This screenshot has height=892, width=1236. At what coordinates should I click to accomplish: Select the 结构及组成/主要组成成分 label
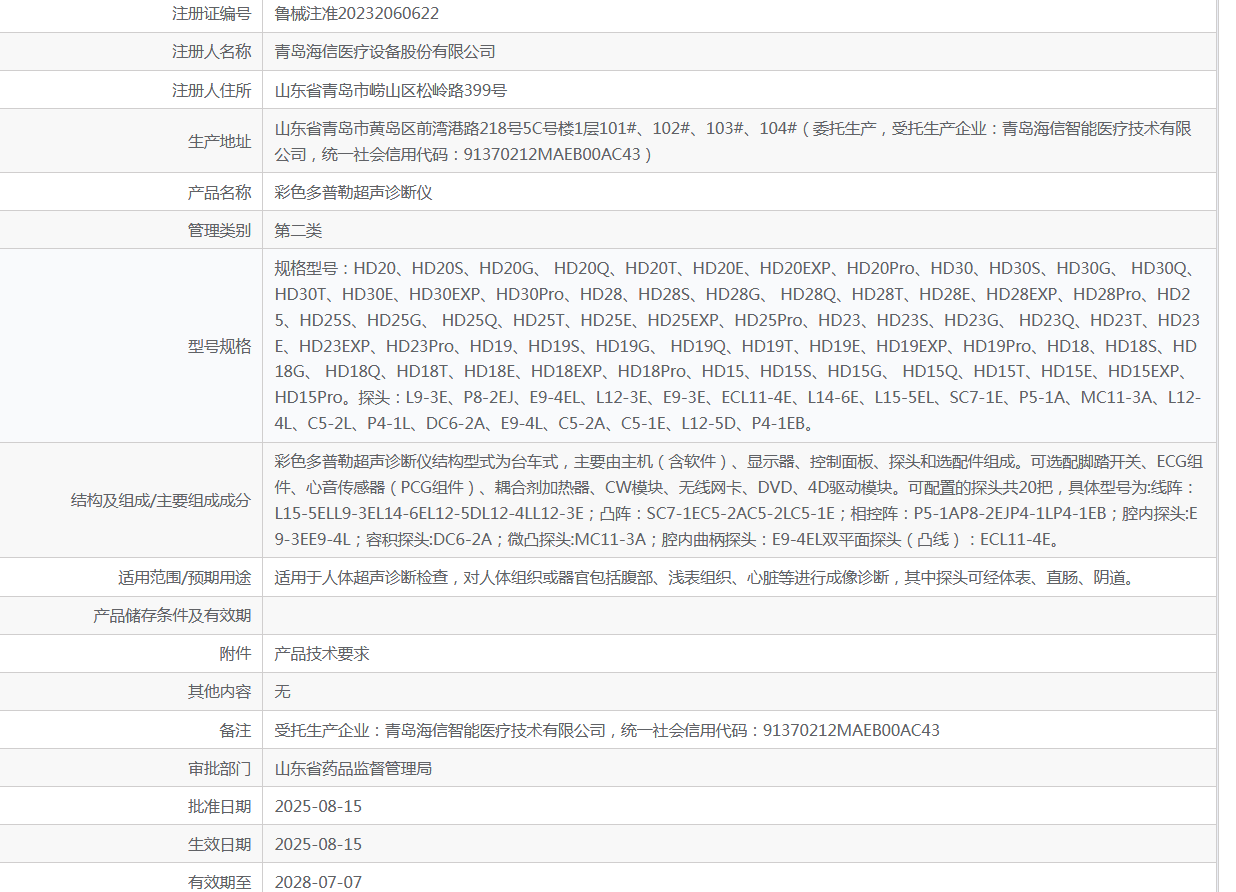point(161,500)
